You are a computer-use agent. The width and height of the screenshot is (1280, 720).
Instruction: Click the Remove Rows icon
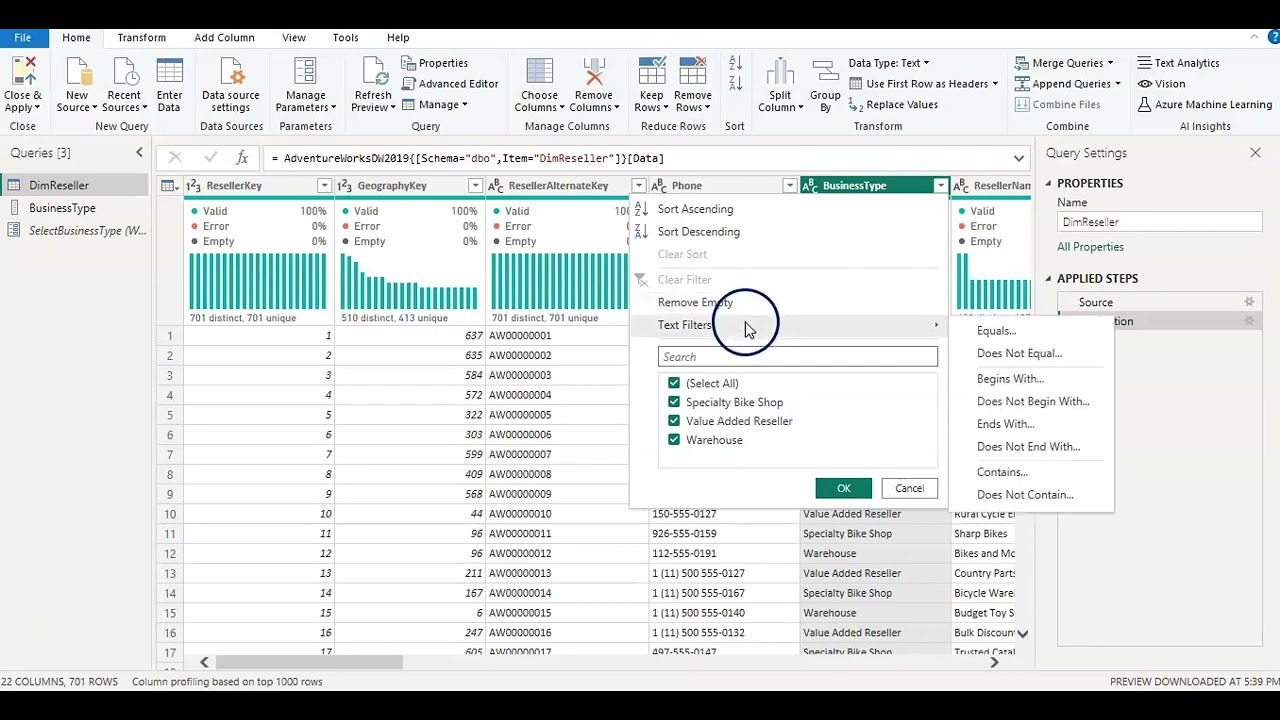click(x=693, y=72)
